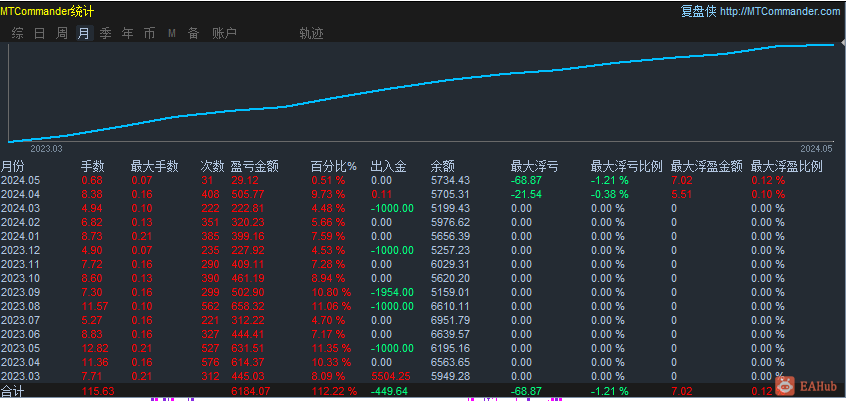The height and width of the screenshot is (401, 846).
Task: Click the 百分比% column header
Action: point(334,166)
